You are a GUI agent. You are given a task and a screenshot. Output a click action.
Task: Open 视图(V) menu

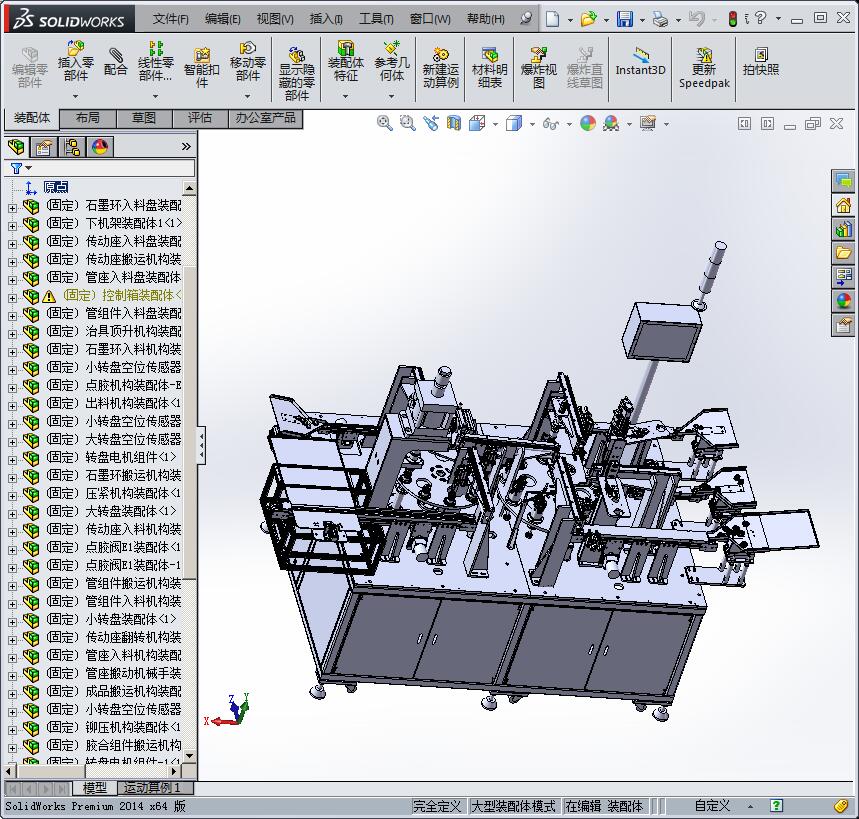coord(275,19)
